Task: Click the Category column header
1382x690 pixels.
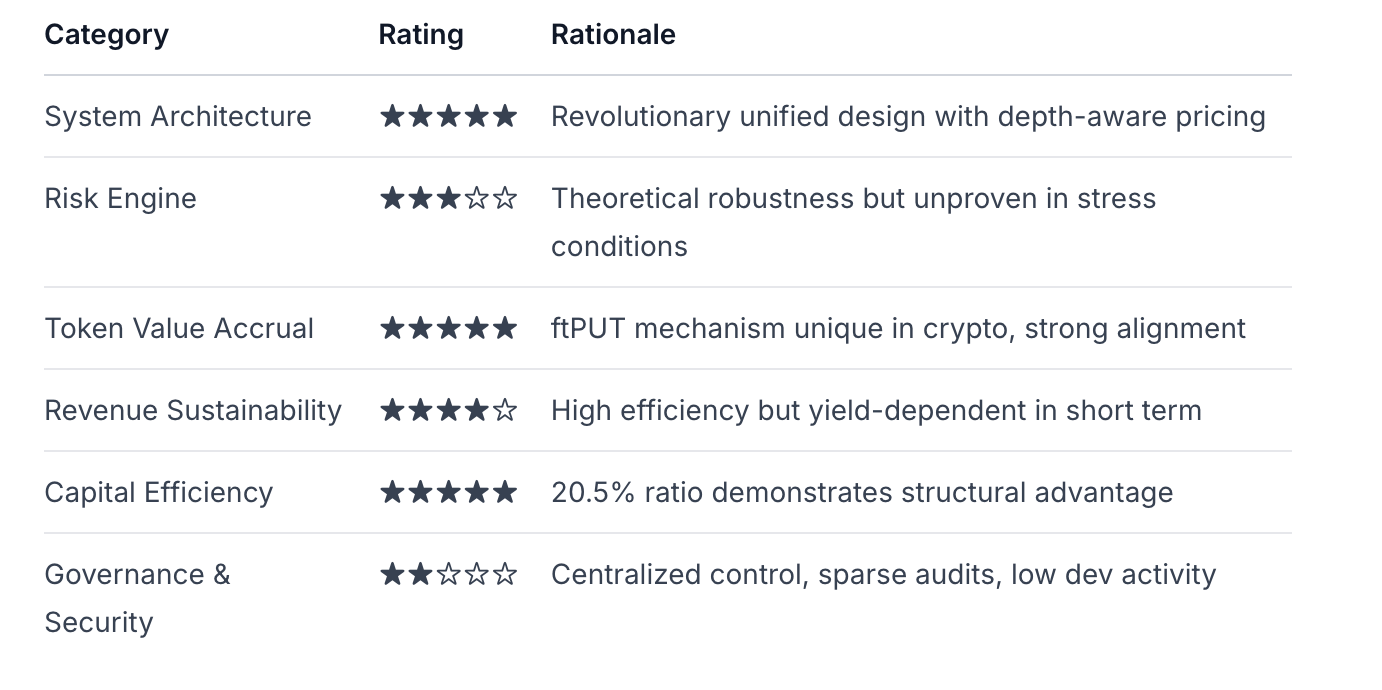Action: [x=107, y=35]
